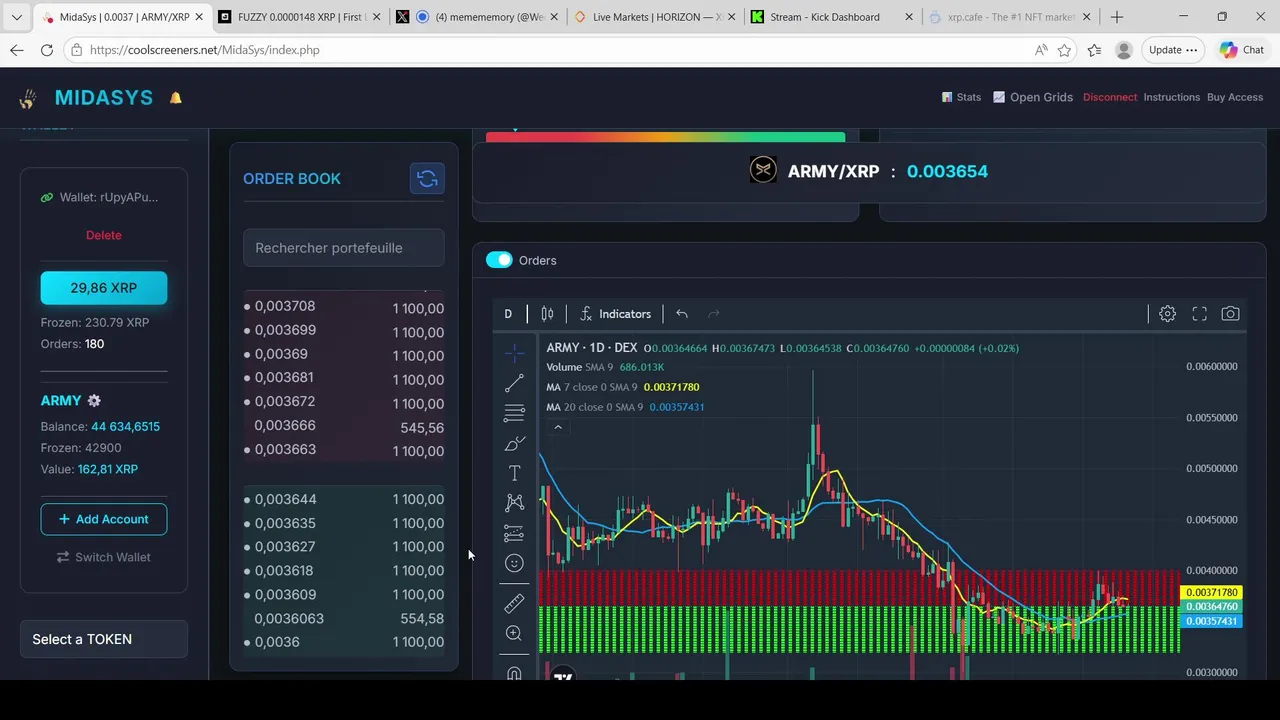Undo the last chart action
1280x720 pixels.
point(682,314)
